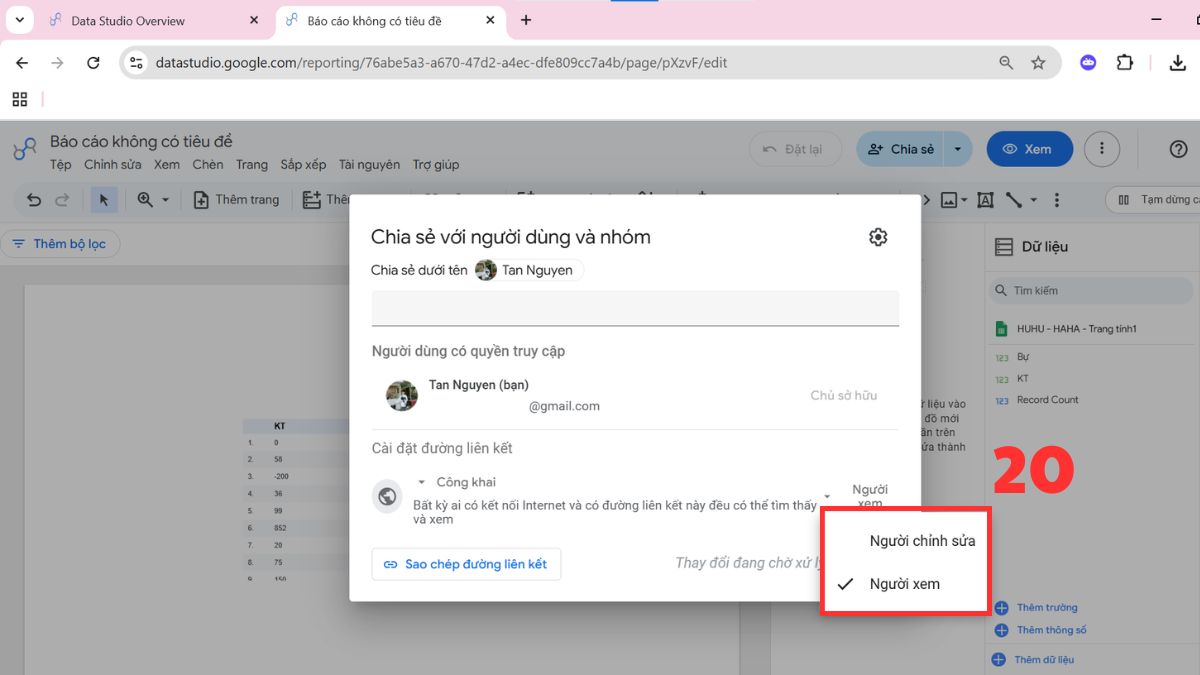Screen dimensions: 1200x675
Task: Choose the checked Người xem role option
Action: pyautogui.click(x=905, y=584)
